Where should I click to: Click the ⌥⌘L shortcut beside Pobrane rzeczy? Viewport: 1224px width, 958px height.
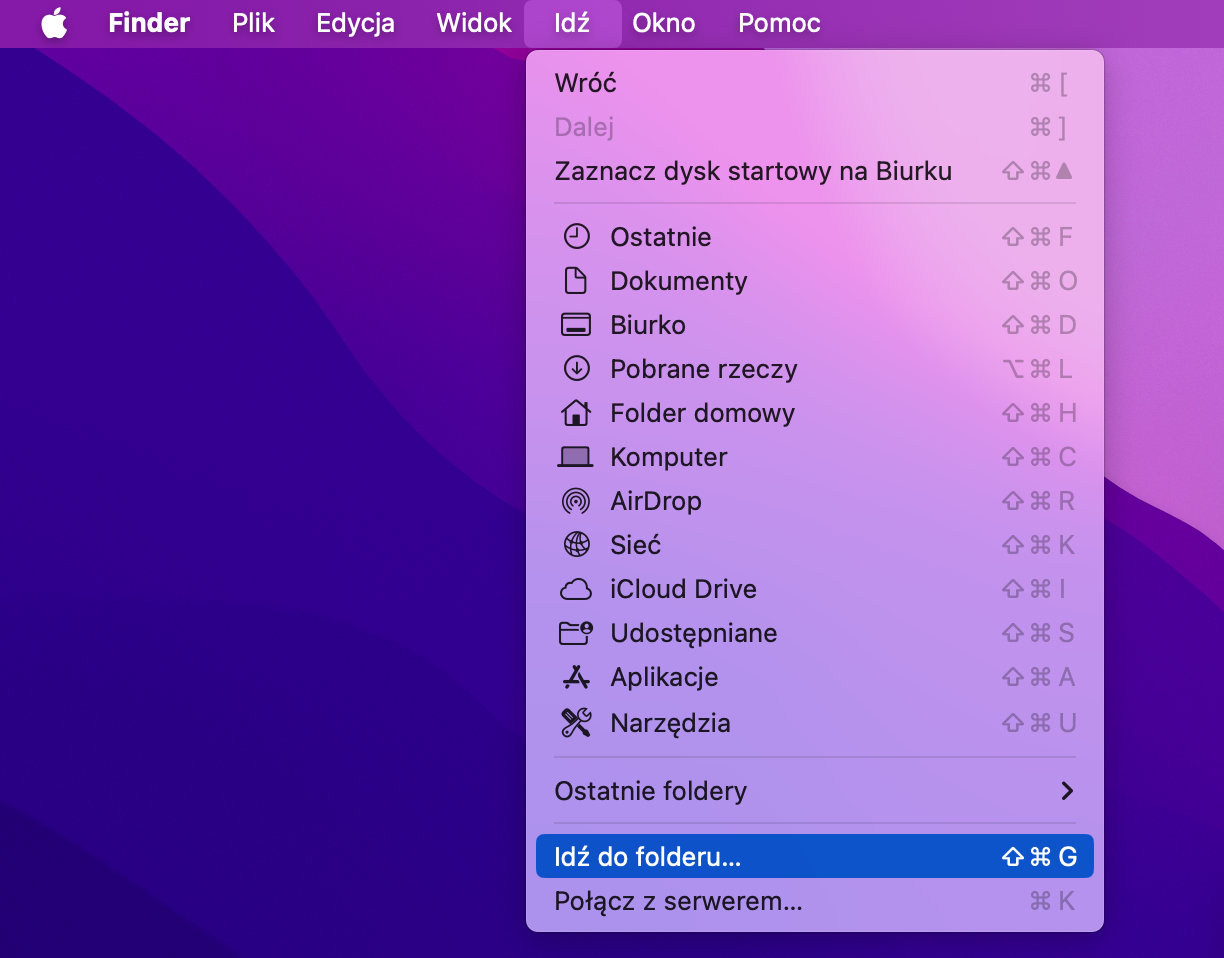pos(1037,369)
